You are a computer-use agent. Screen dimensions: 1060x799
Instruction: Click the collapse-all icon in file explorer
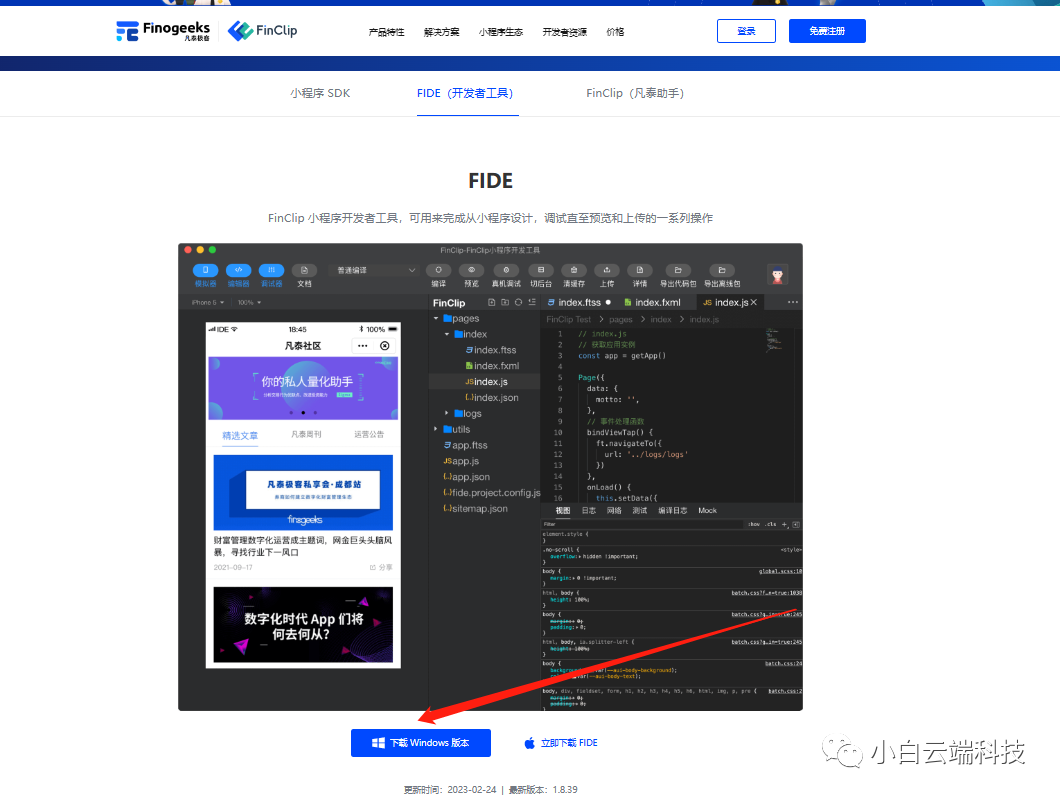point(532,302)
